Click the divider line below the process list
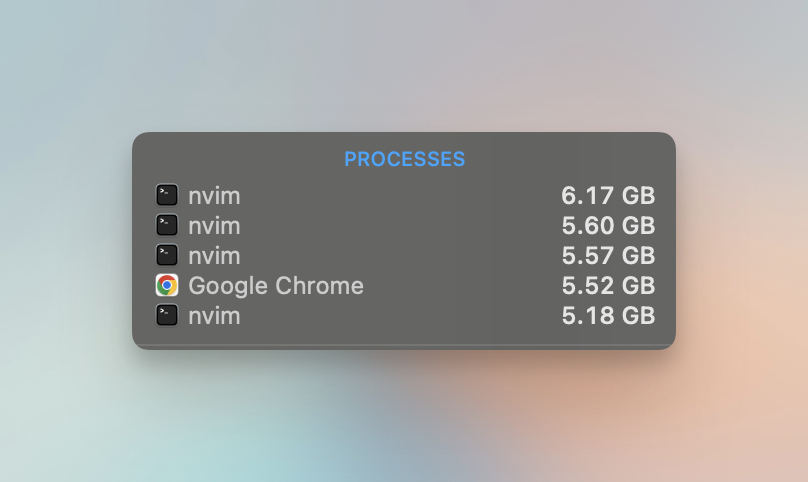This screenshot has width=808, height=482. click(404, 345)
